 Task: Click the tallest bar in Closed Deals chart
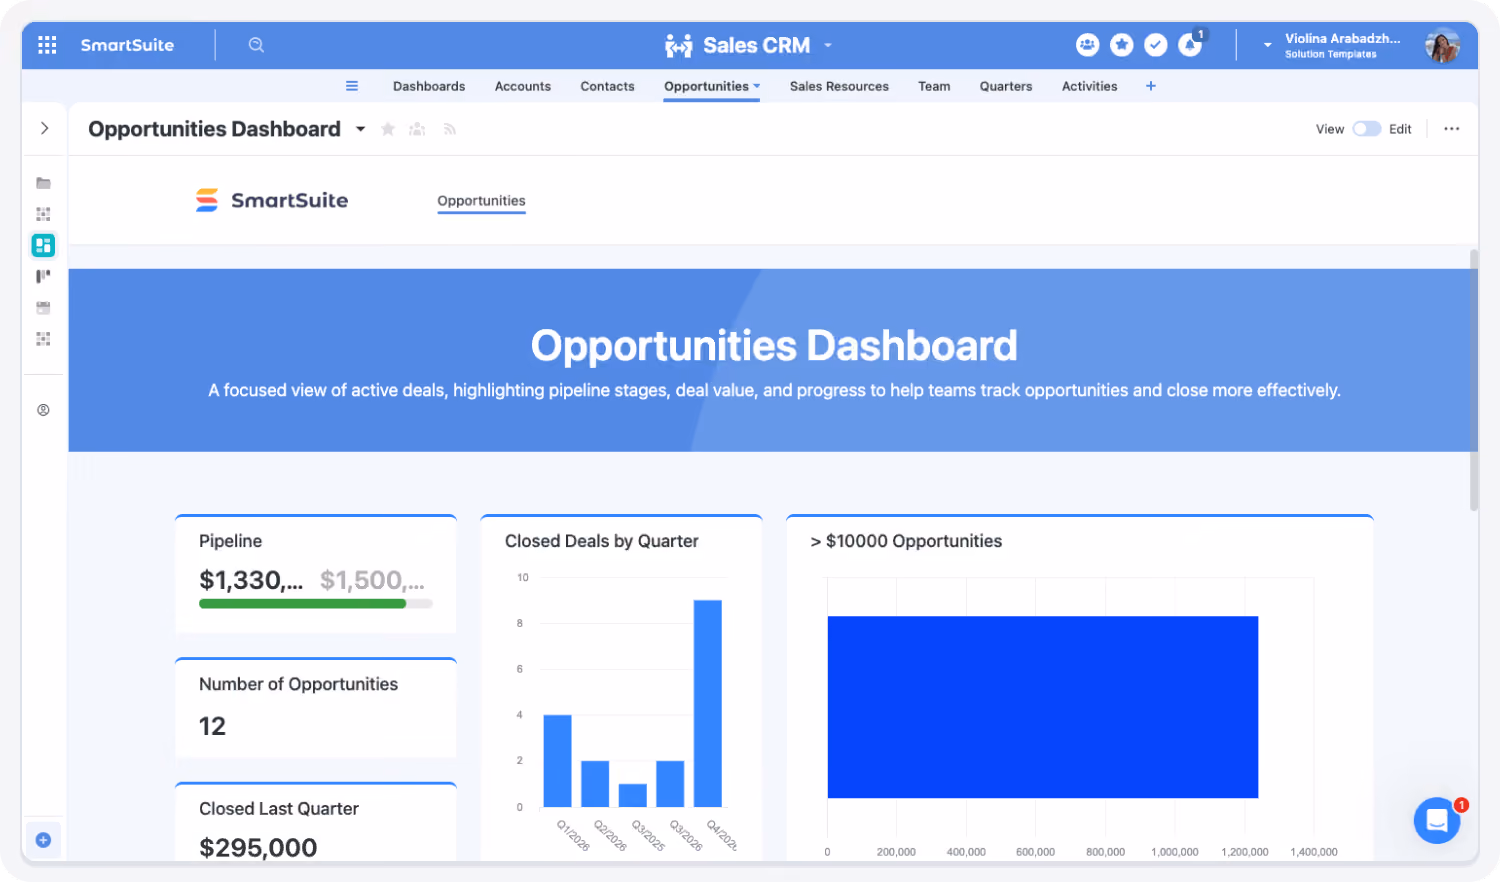pos(708,703)
